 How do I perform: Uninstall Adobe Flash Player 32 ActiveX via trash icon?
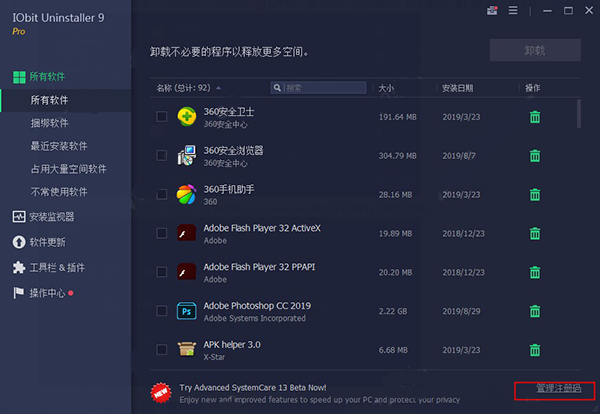[x=535, y=233]
